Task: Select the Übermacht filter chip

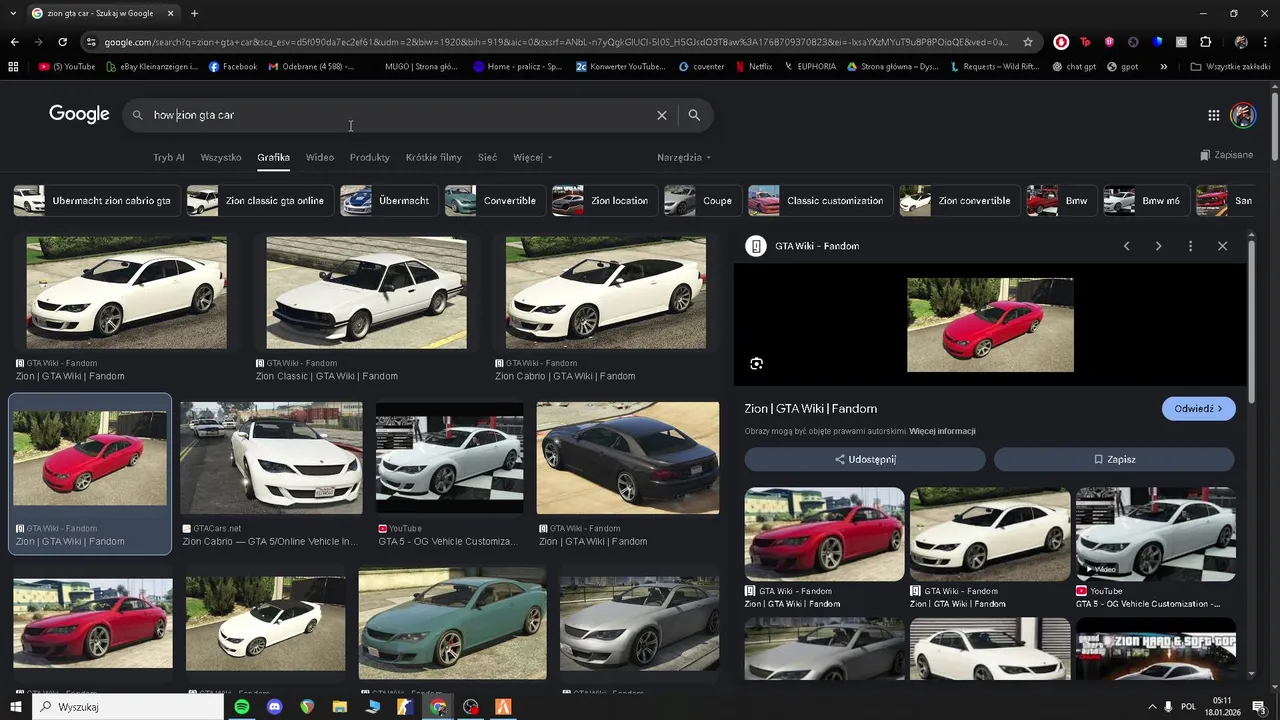Action: click(389, 201)
